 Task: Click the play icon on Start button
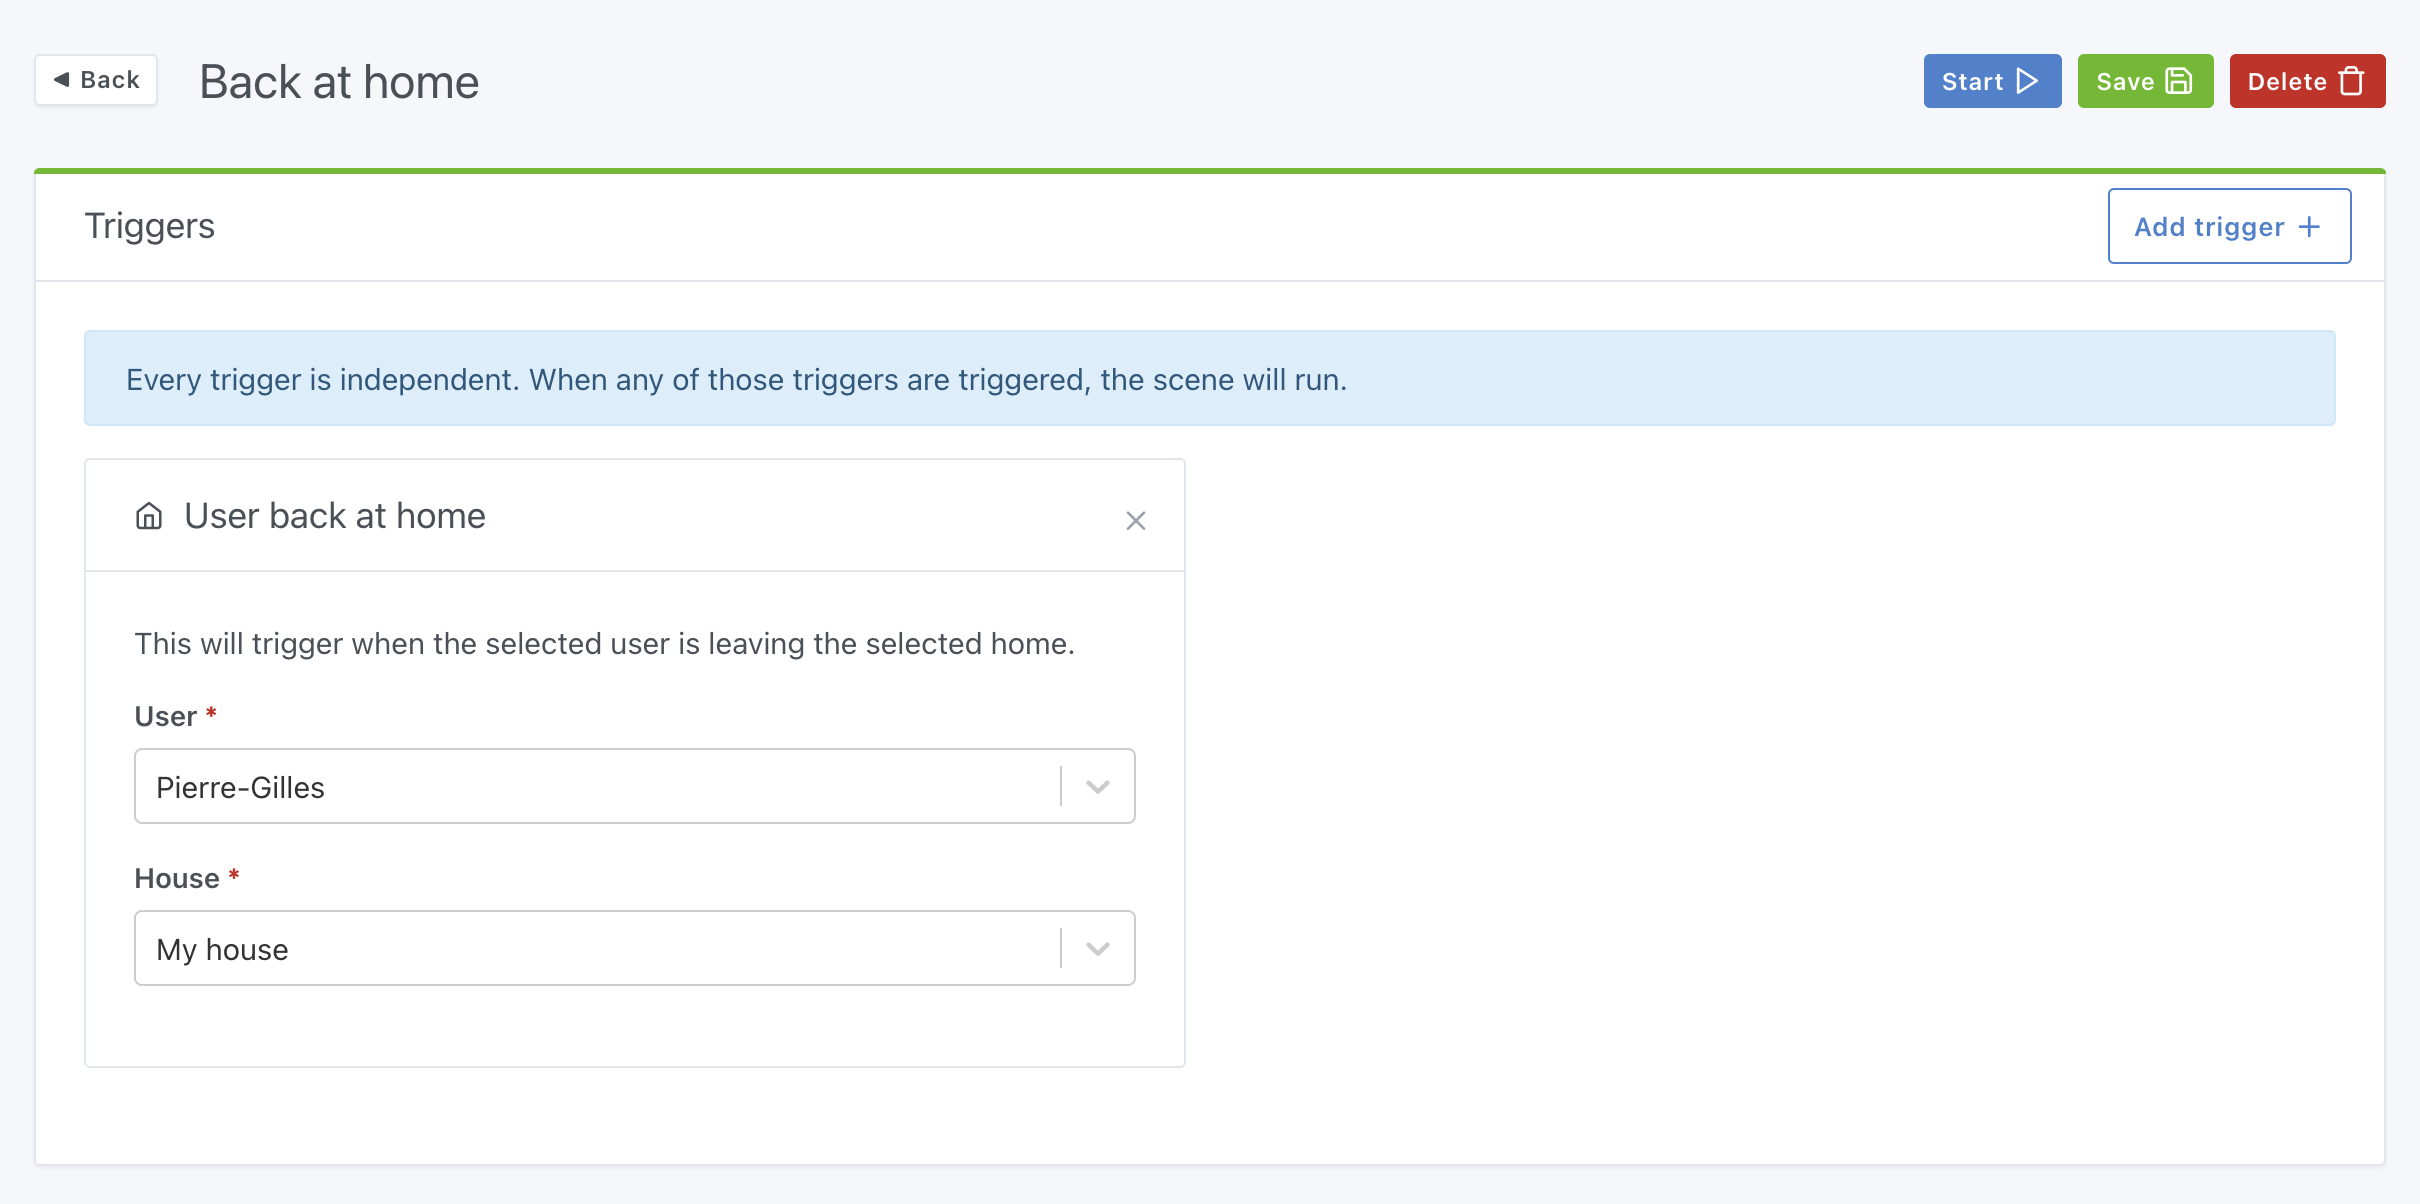point(2027,81)
